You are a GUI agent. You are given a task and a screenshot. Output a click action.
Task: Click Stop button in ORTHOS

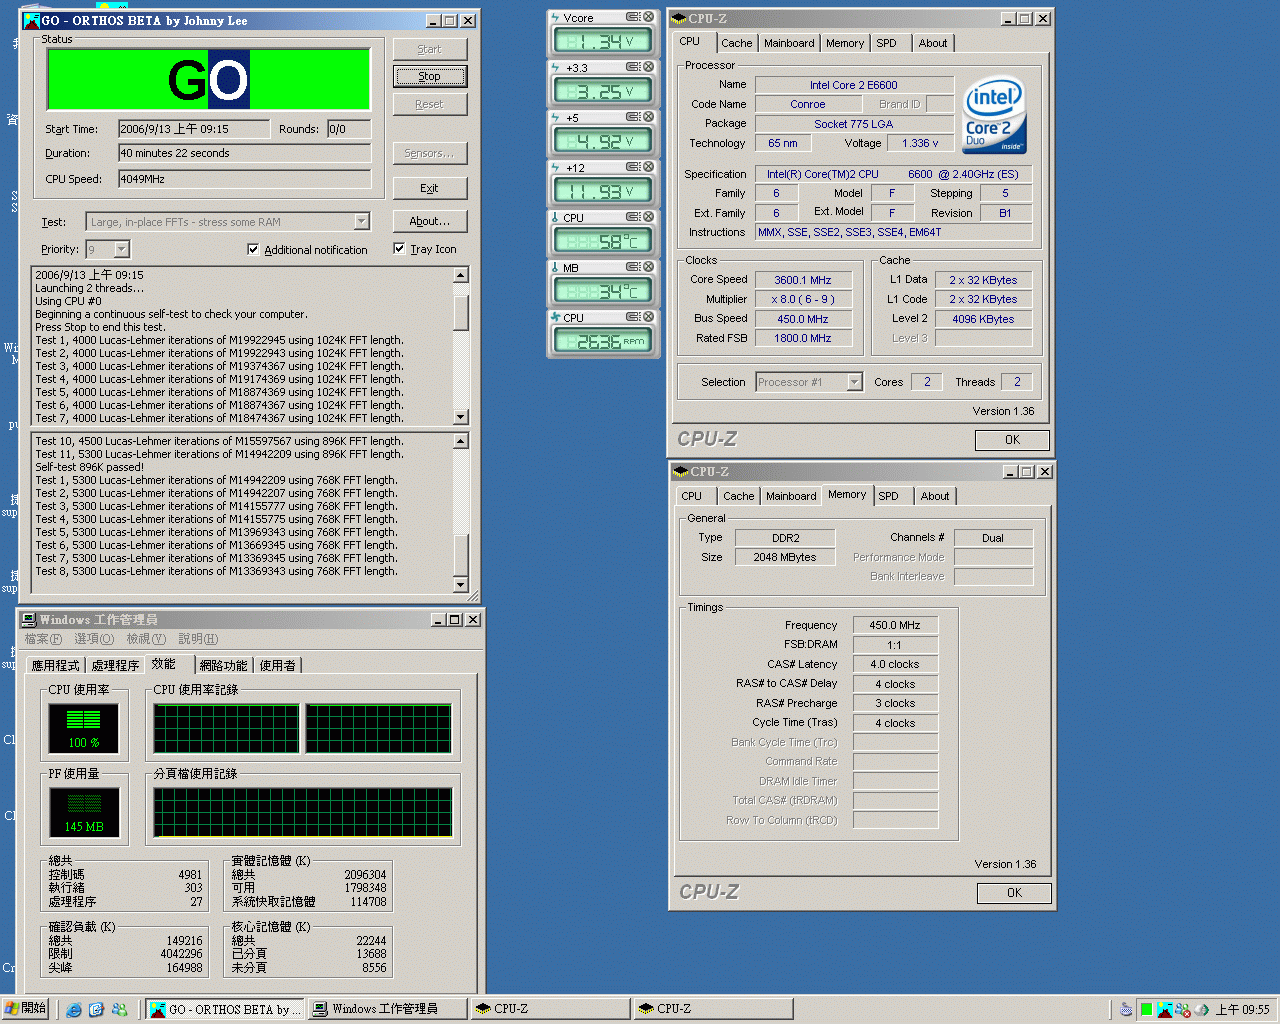point(429,76)
